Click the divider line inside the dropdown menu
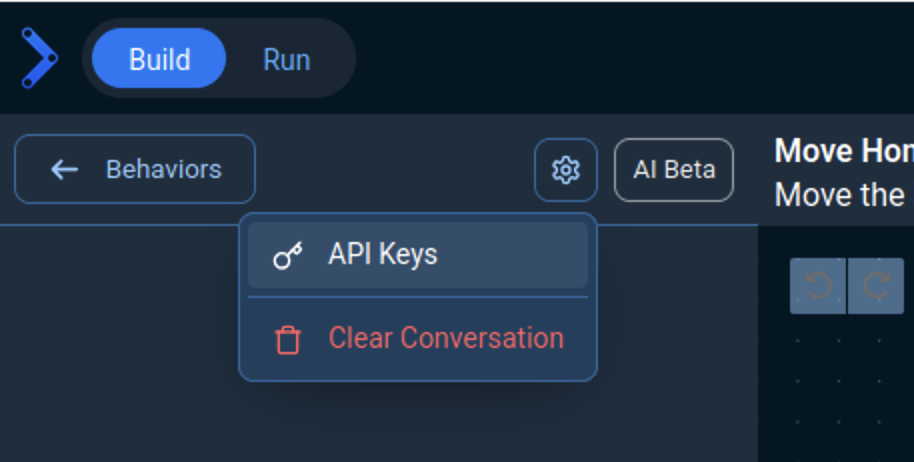The width and height of the screenshot is (914, 462). 417,297
